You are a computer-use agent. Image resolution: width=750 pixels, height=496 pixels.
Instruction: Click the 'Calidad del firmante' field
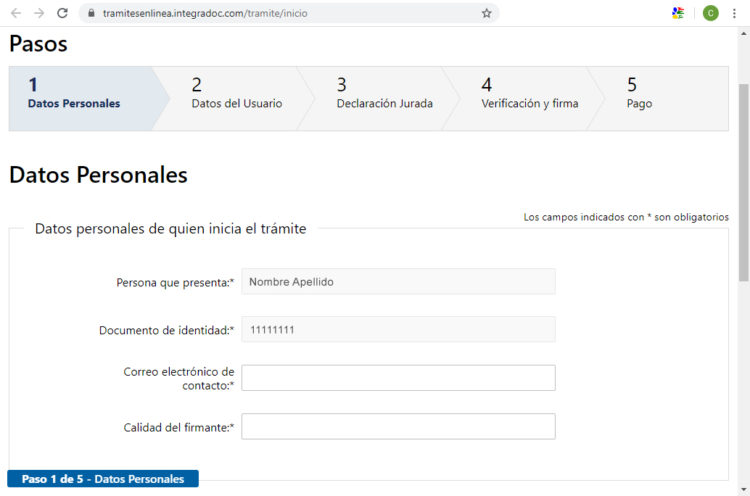click(398, 426)
